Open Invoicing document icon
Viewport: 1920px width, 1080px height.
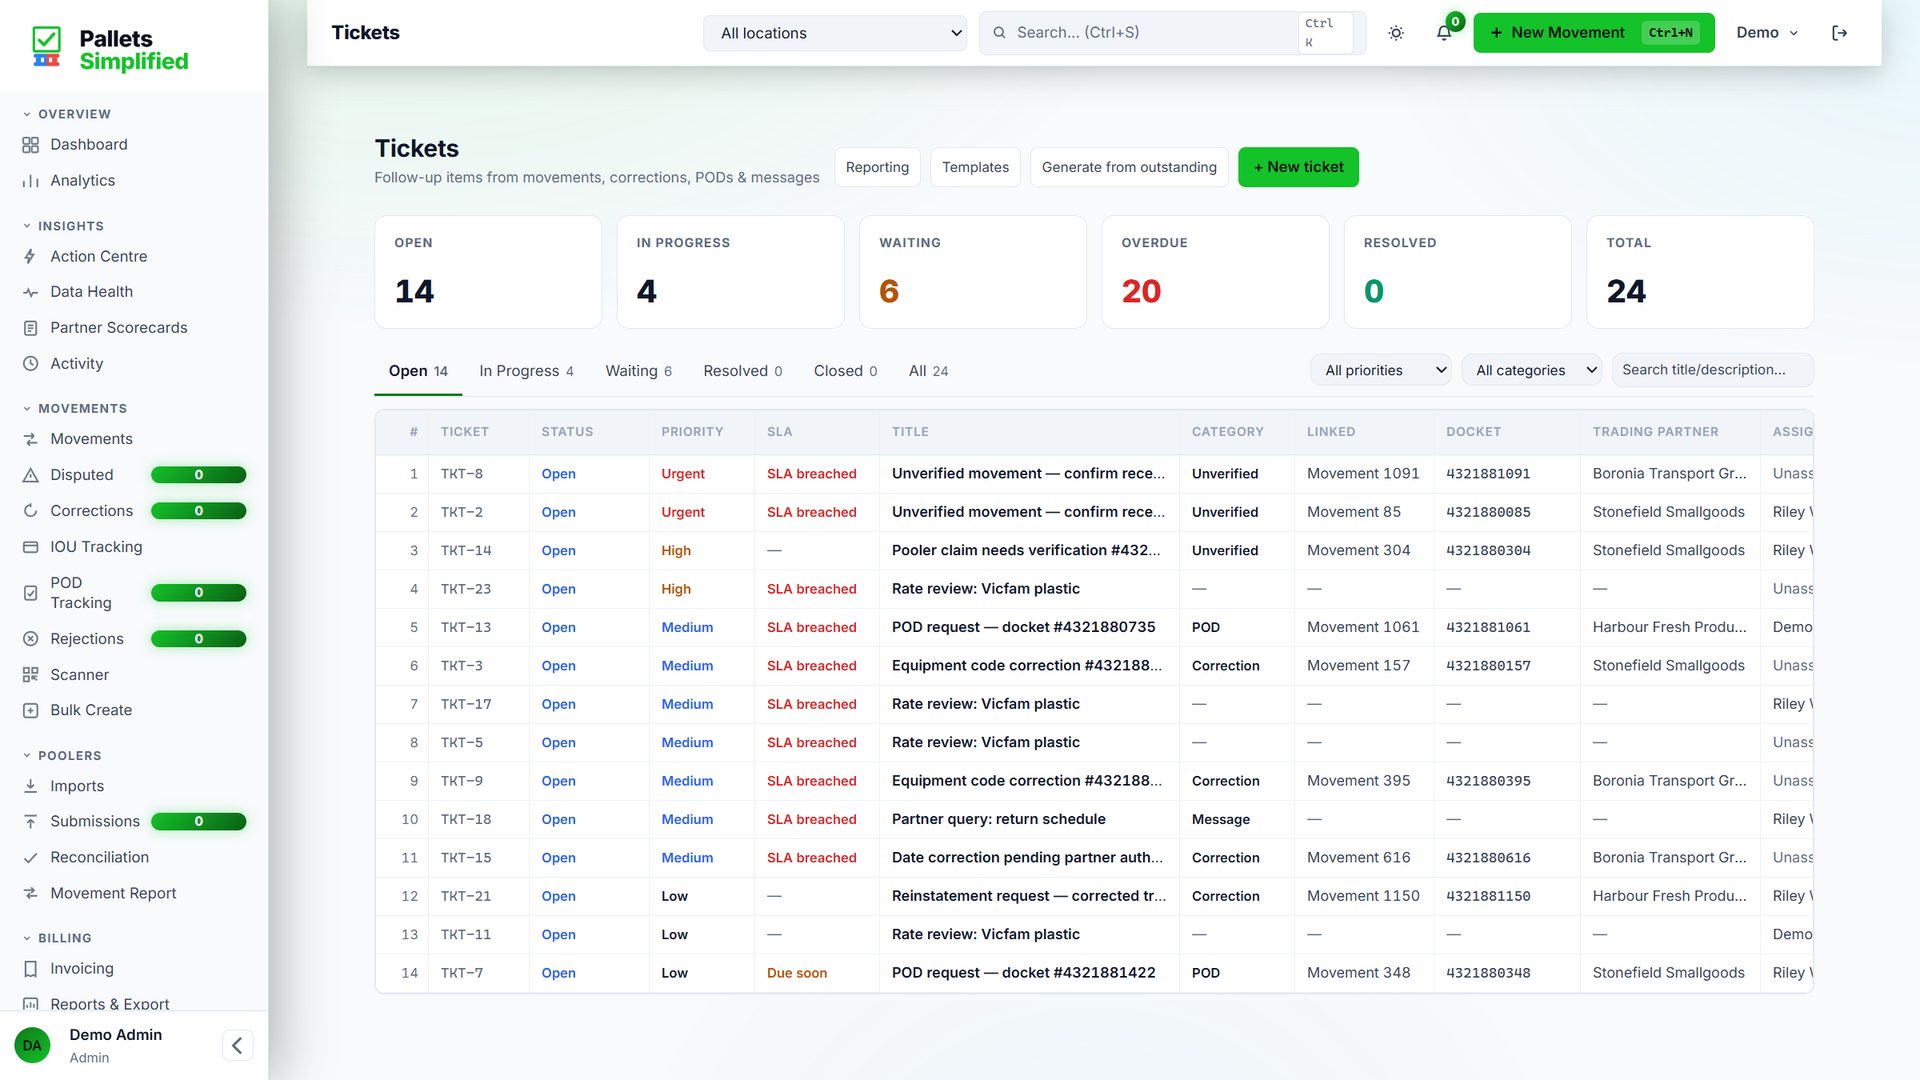coord(30,969)
